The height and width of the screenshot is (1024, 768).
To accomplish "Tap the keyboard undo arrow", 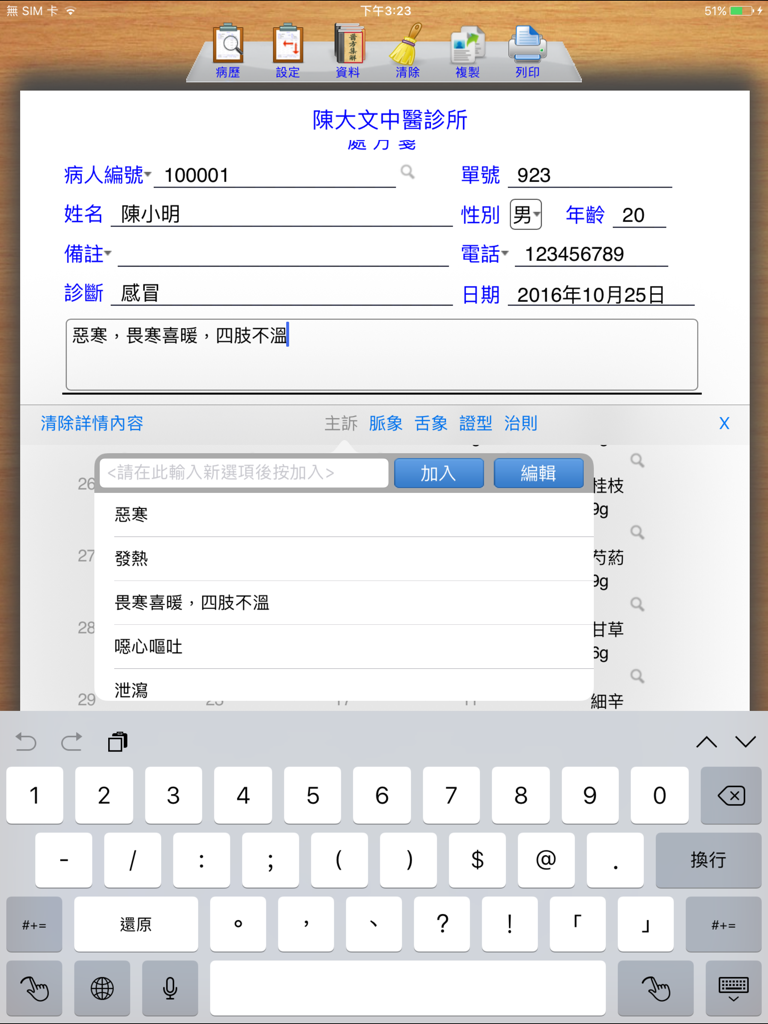I will tap(26, 742).
